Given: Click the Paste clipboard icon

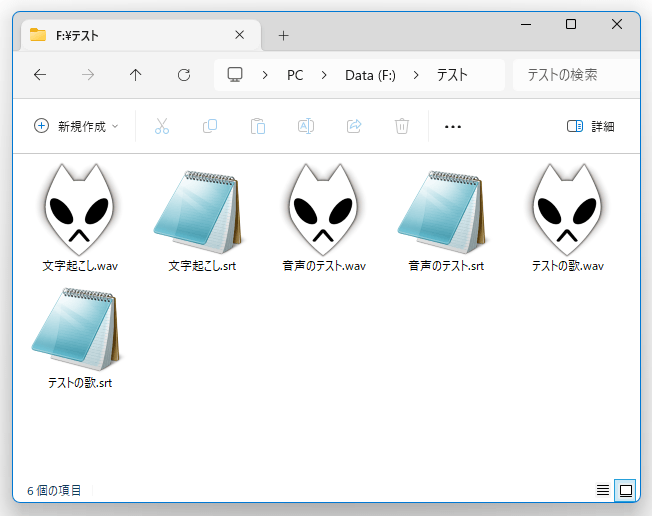Looking at the screenshot, I should click(258, 126).
